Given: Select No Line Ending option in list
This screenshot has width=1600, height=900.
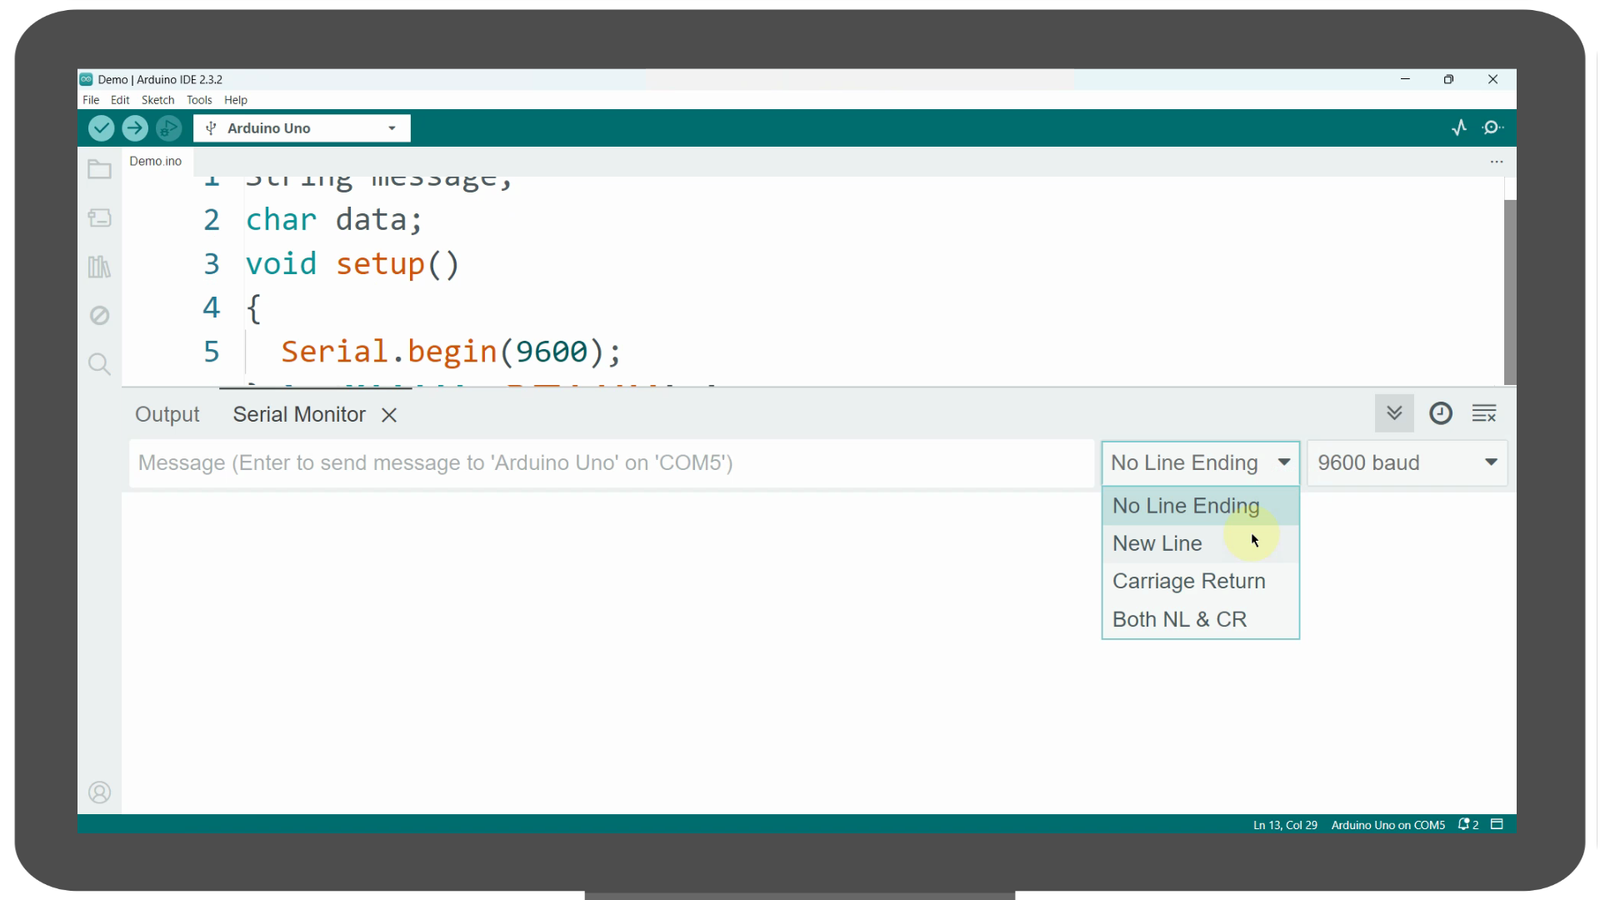Looking at the screenshot, I should pos(1200,506).
